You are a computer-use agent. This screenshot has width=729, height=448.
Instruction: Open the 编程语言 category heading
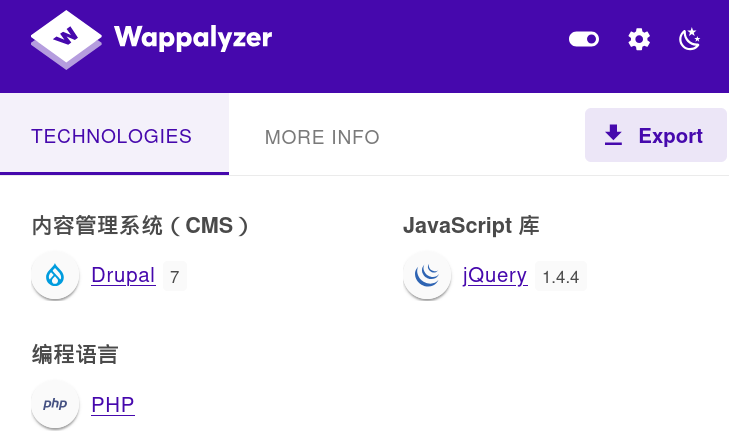point(75,355)
